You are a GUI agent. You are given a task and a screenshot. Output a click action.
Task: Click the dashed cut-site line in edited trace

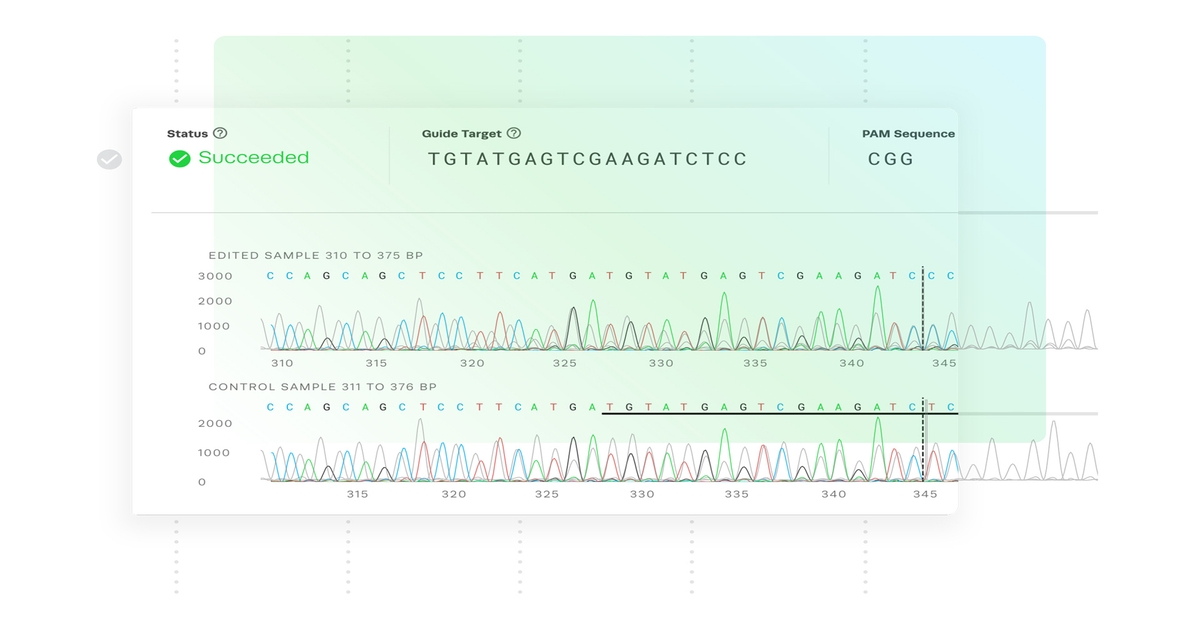(x=923, y=308)
